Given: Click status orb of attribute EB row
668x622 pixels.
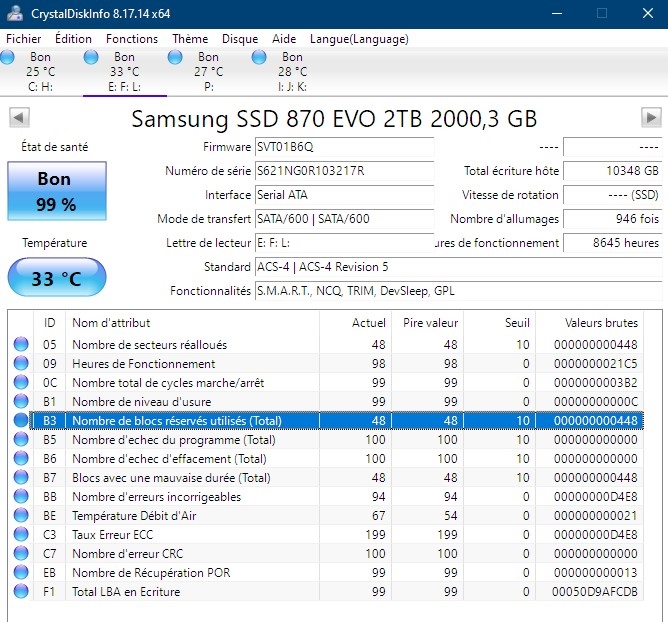Looking at the screenshot, I should [x=21, y=572].
